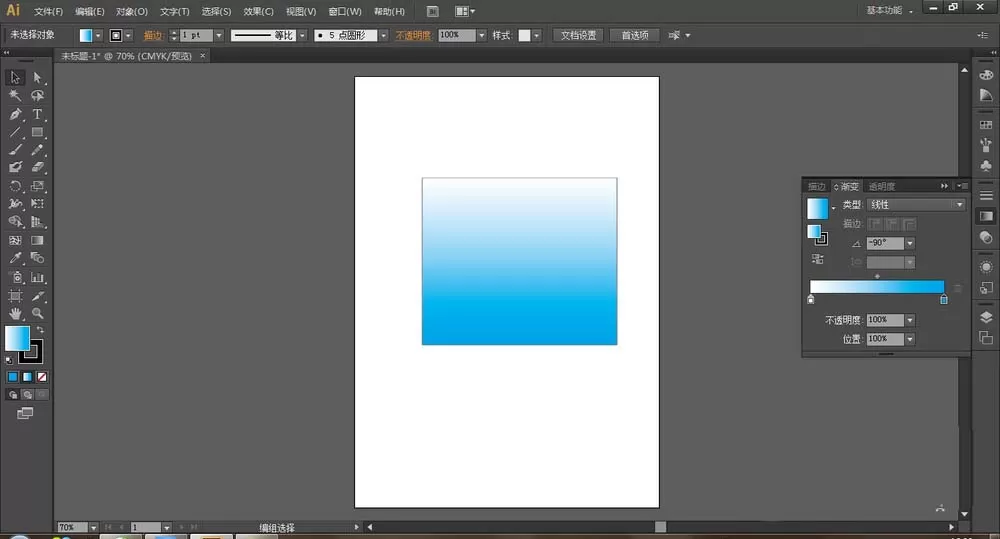Image resolution: width=1000 pixels, height=539 pixels.
Task: Switch to the 透明度 panel tab
Action: pyautogui.click(x=881, y=186)
